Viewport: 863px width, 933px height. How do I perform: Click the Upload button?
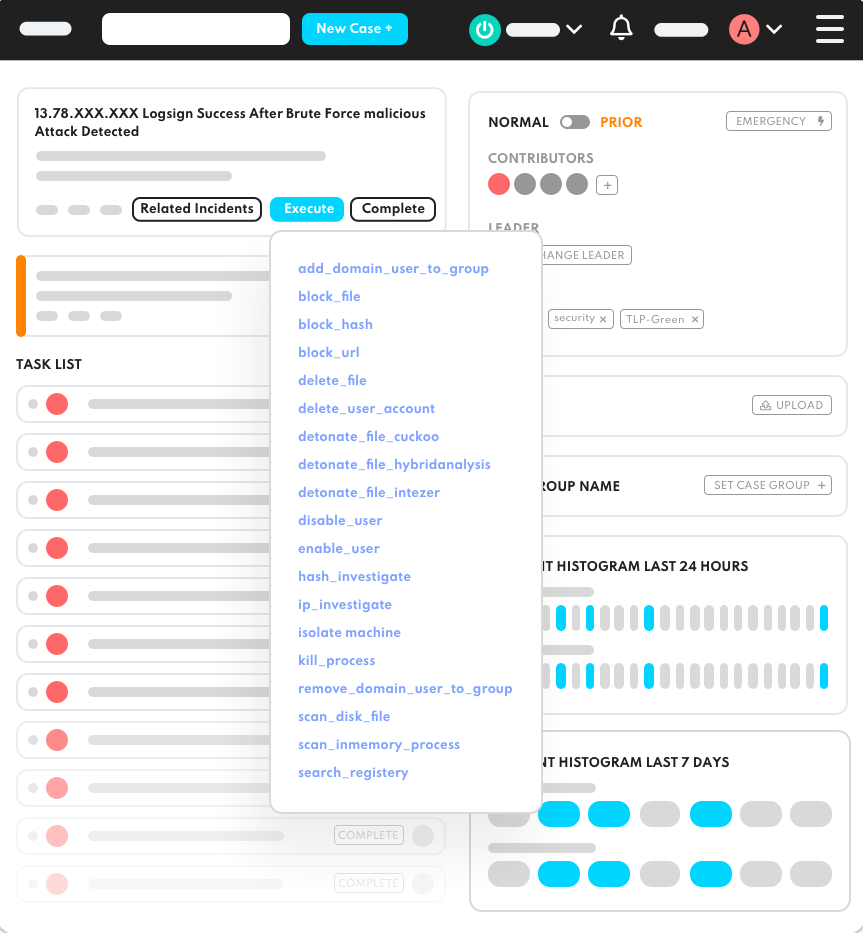coord(791,405)
